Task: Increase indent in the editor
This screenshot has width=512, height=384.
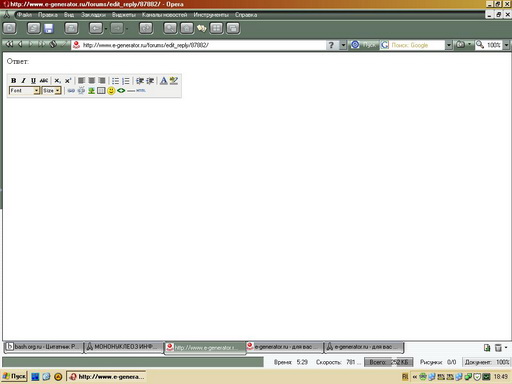Action: 150,81
